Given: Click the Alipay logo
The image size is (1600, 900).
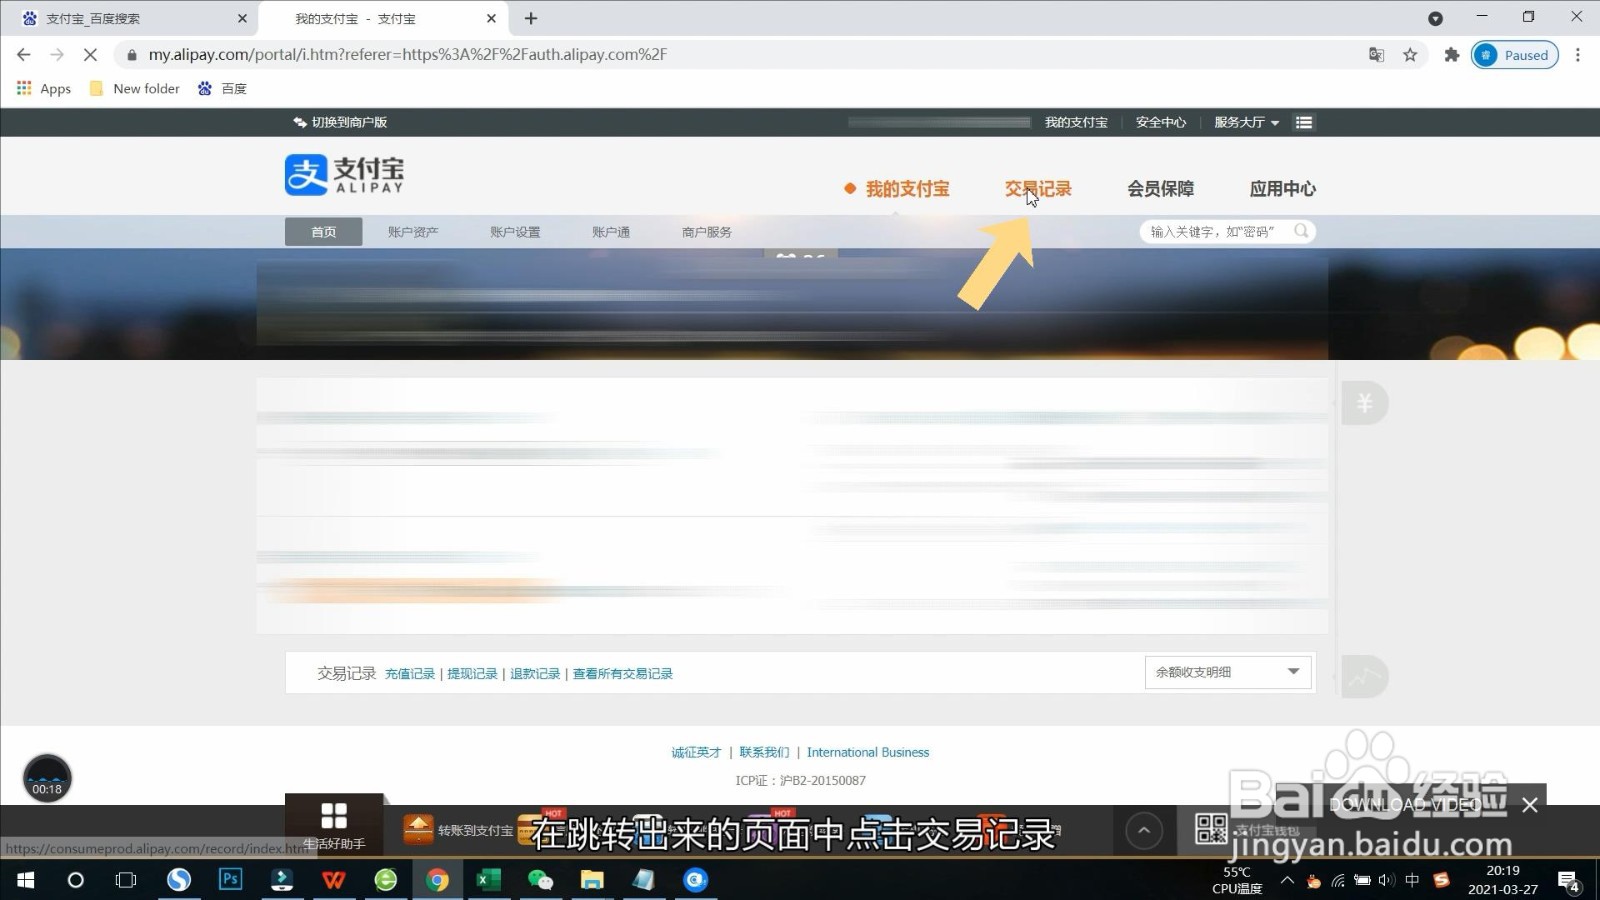Looking at the screenshot, I should pos(344,174).
